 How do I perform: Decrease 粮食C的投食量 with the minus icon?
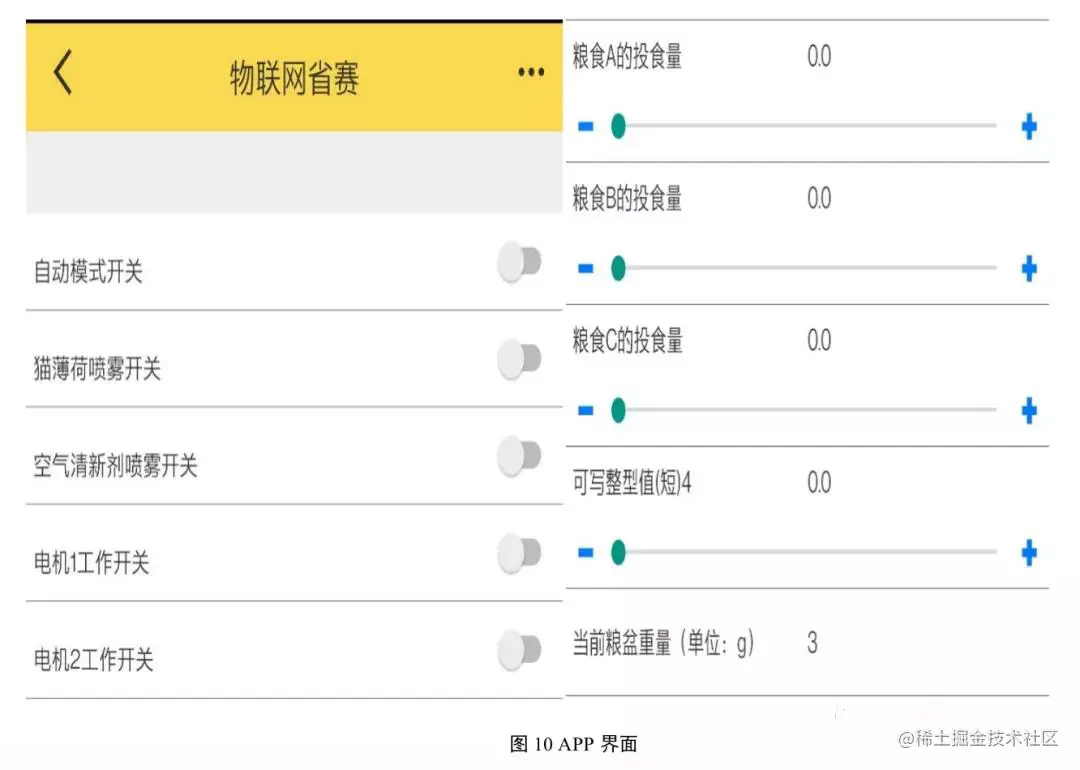click(x=585, y=410)
